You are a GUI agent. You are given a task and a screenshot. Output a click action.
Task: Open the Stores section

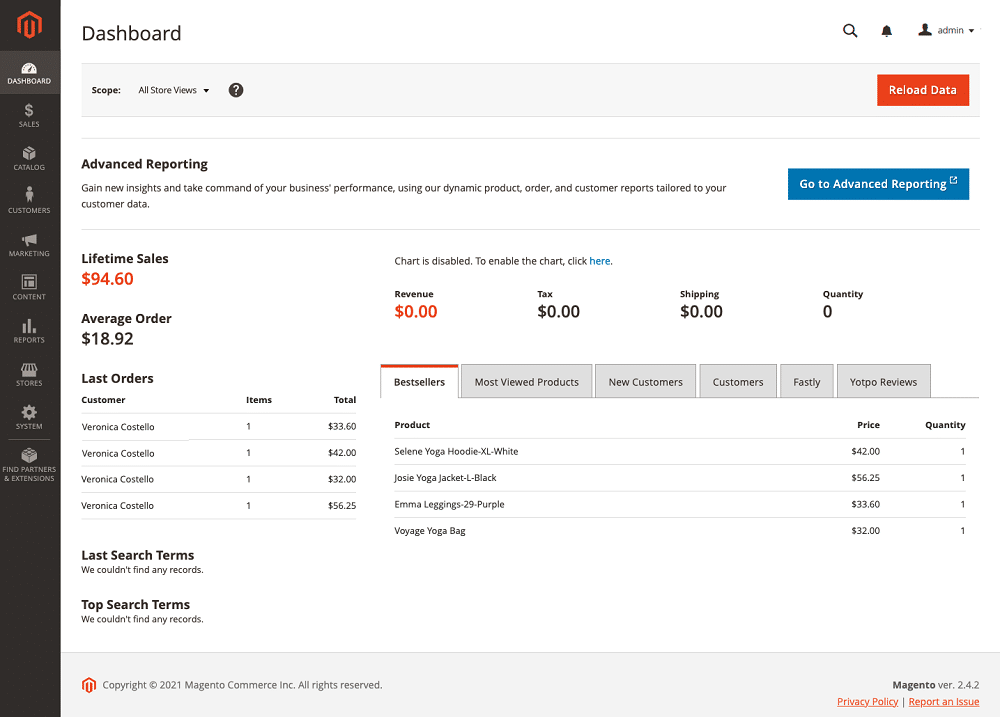pos(29,373)
